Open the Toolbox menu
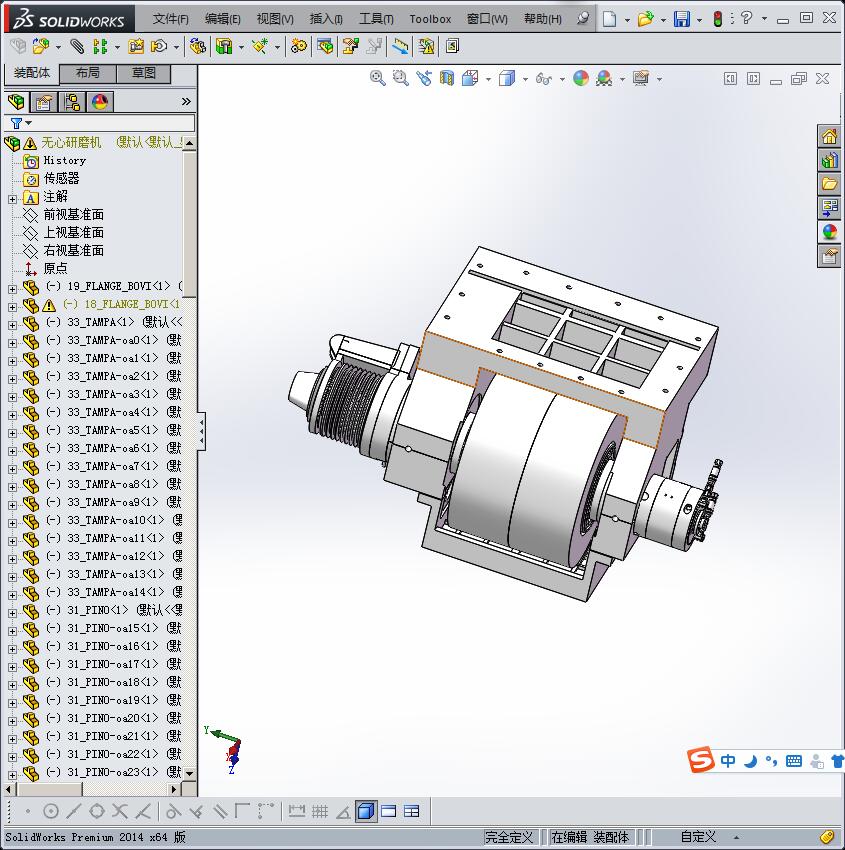 click(430, 19)
